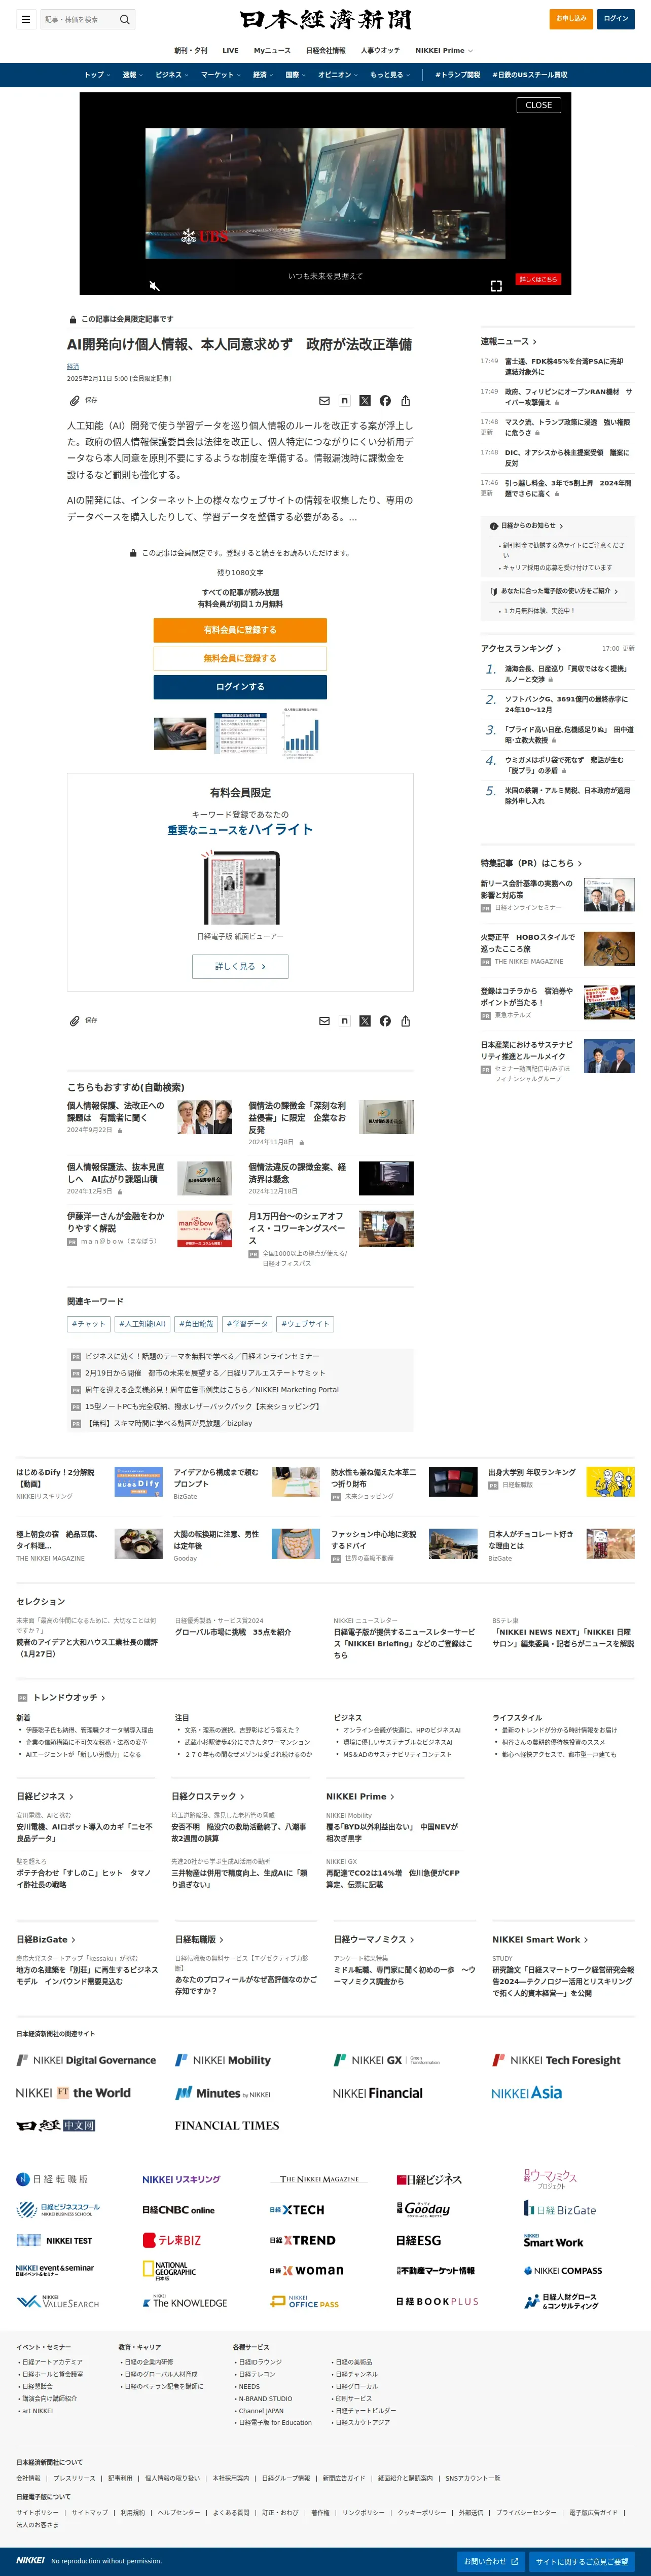Select the #人工知能(AI) keyword tag

143,1324
